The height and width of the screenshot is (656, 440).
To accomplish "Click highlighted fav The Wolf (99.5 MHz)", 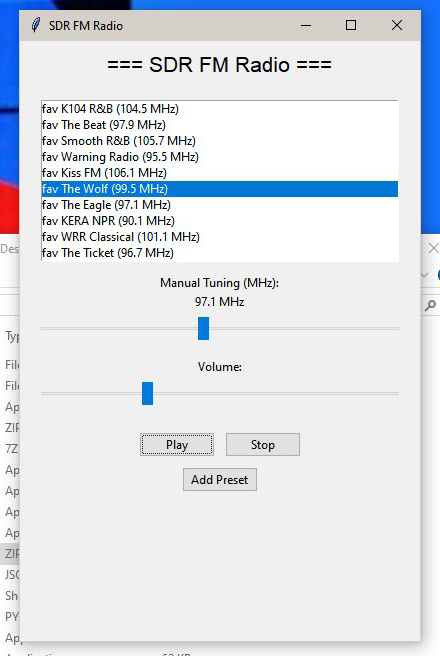I will coord(220,189).
